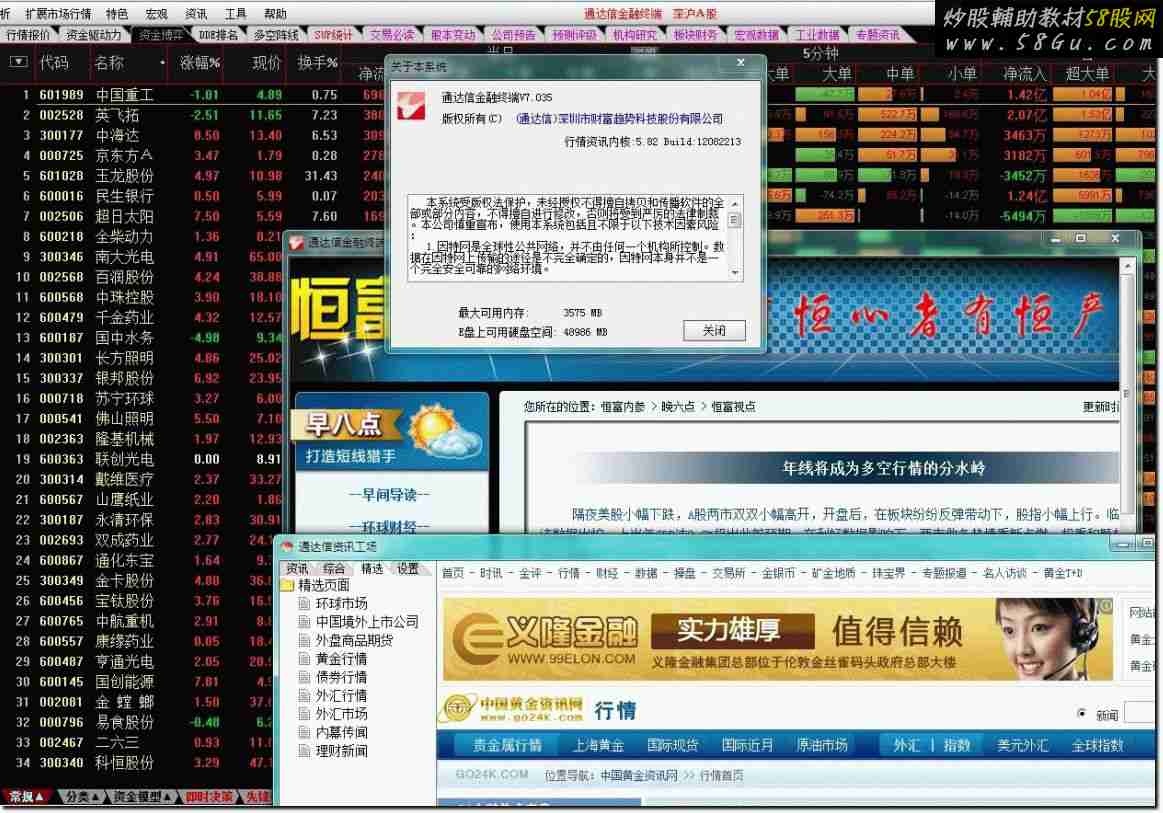Click the page icon beside 外盘商品期货
The image size is (1163, 813).
click(304, 640)
